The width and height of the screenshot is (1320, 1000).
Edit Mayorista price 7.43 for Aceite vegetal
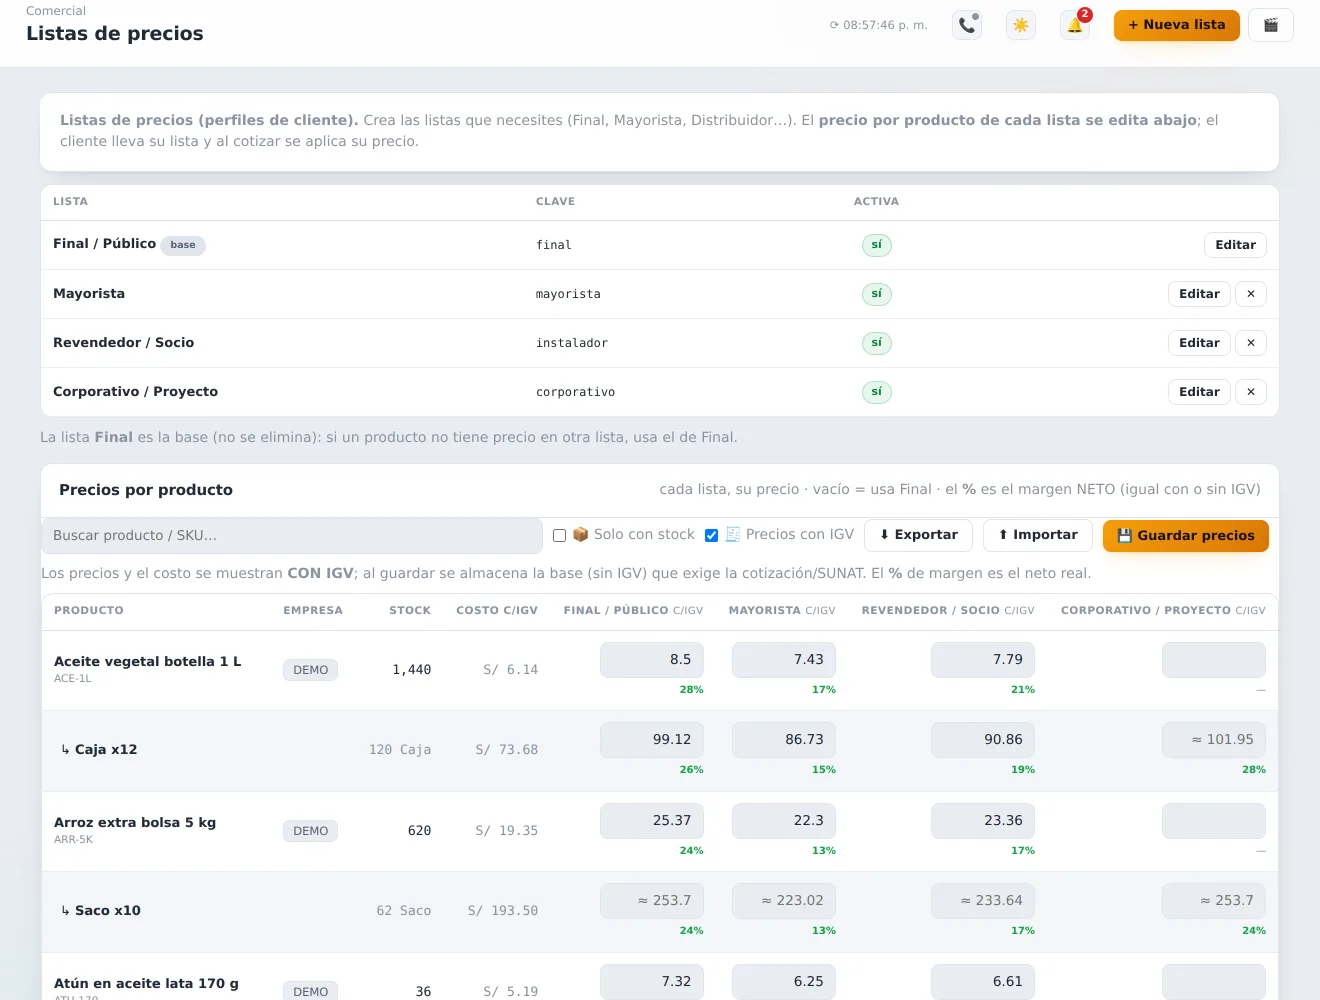click(784, 660)
